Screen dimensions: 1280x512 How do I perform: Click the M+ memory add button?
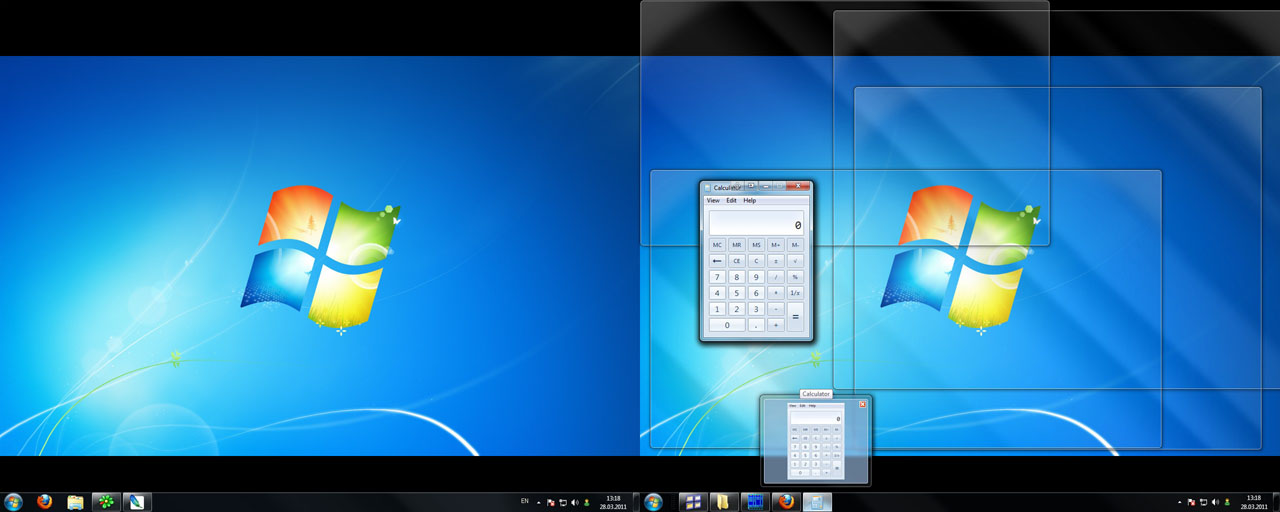pos(776,245)
